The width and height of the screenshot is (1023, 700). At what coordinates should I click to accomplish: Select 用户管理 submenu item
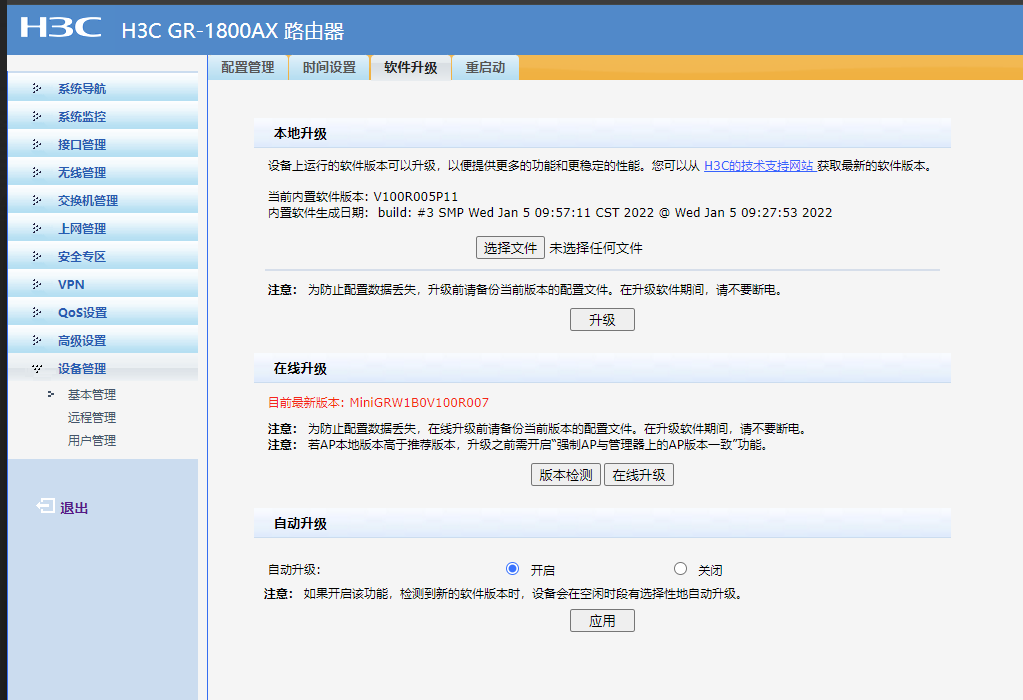click(x=92, y=440)
